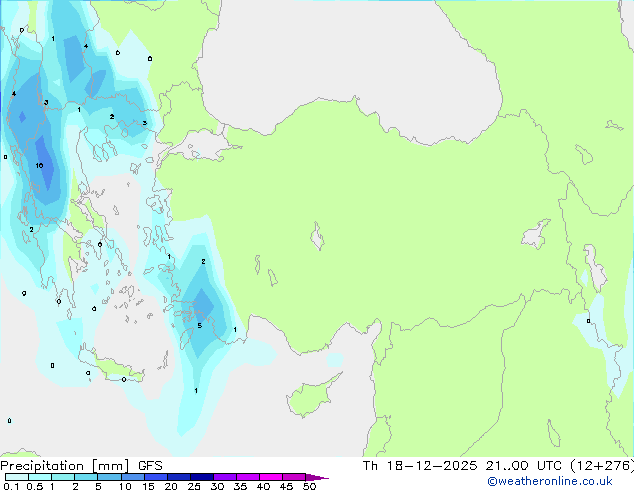Click the lightest cyan 0.1–0.5 legend swatch
Image resolution: width=634 pixels, height=490 pixels.
17,477
